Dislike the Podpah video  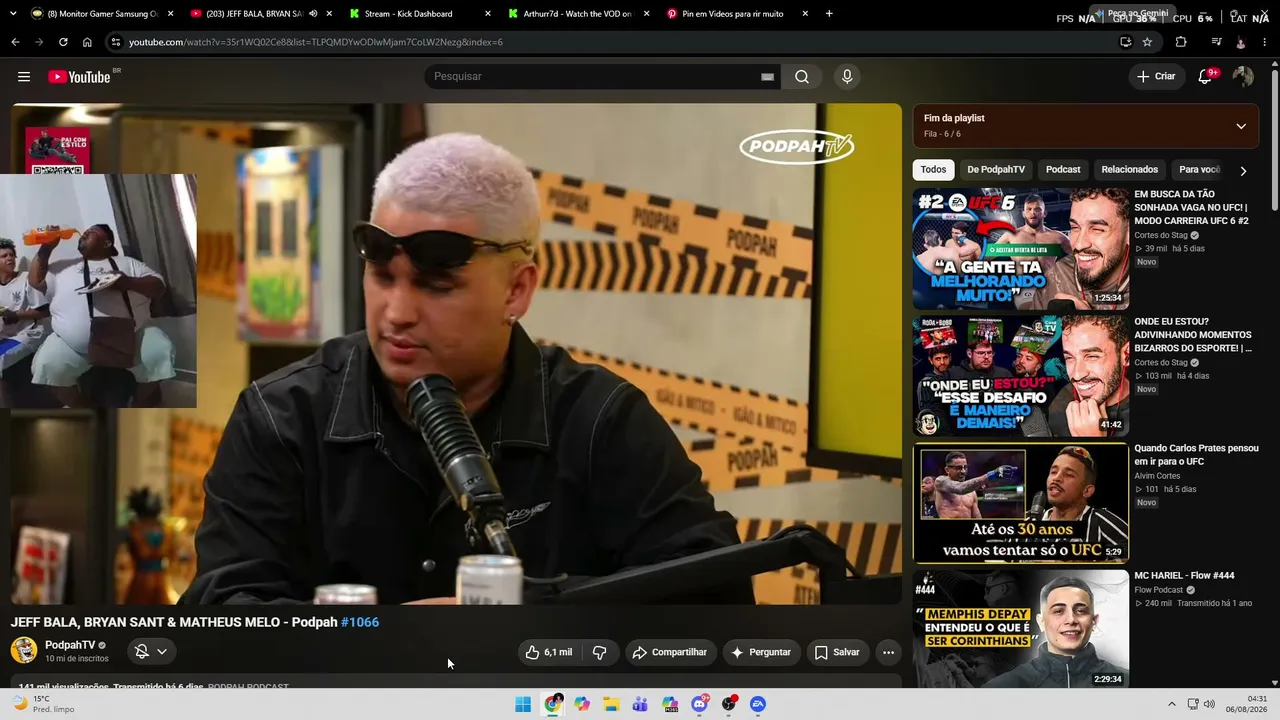[600, 652]
